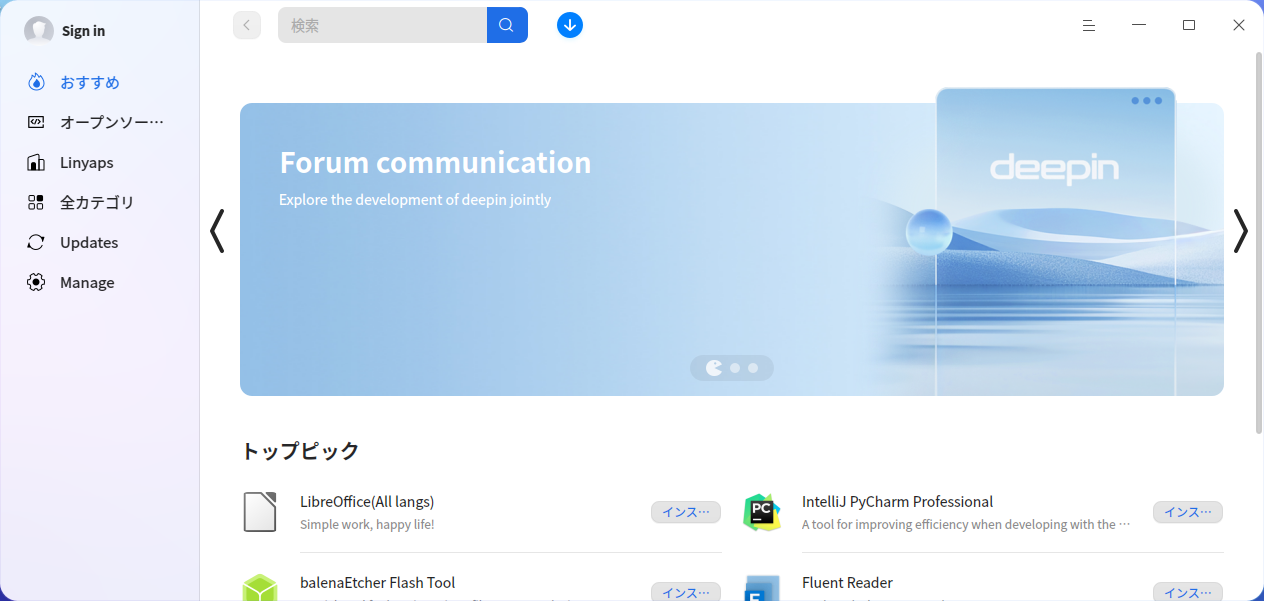Open the downloads arrow button

[570, 25]
